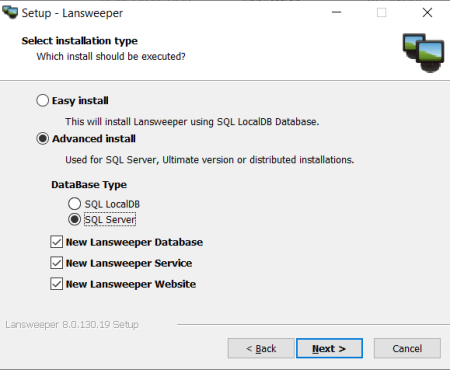The height and width of the screenshot is (370, 450).
Task: Click the dual-monitor Lansweeper logo in the header
Action: point(423,53)
